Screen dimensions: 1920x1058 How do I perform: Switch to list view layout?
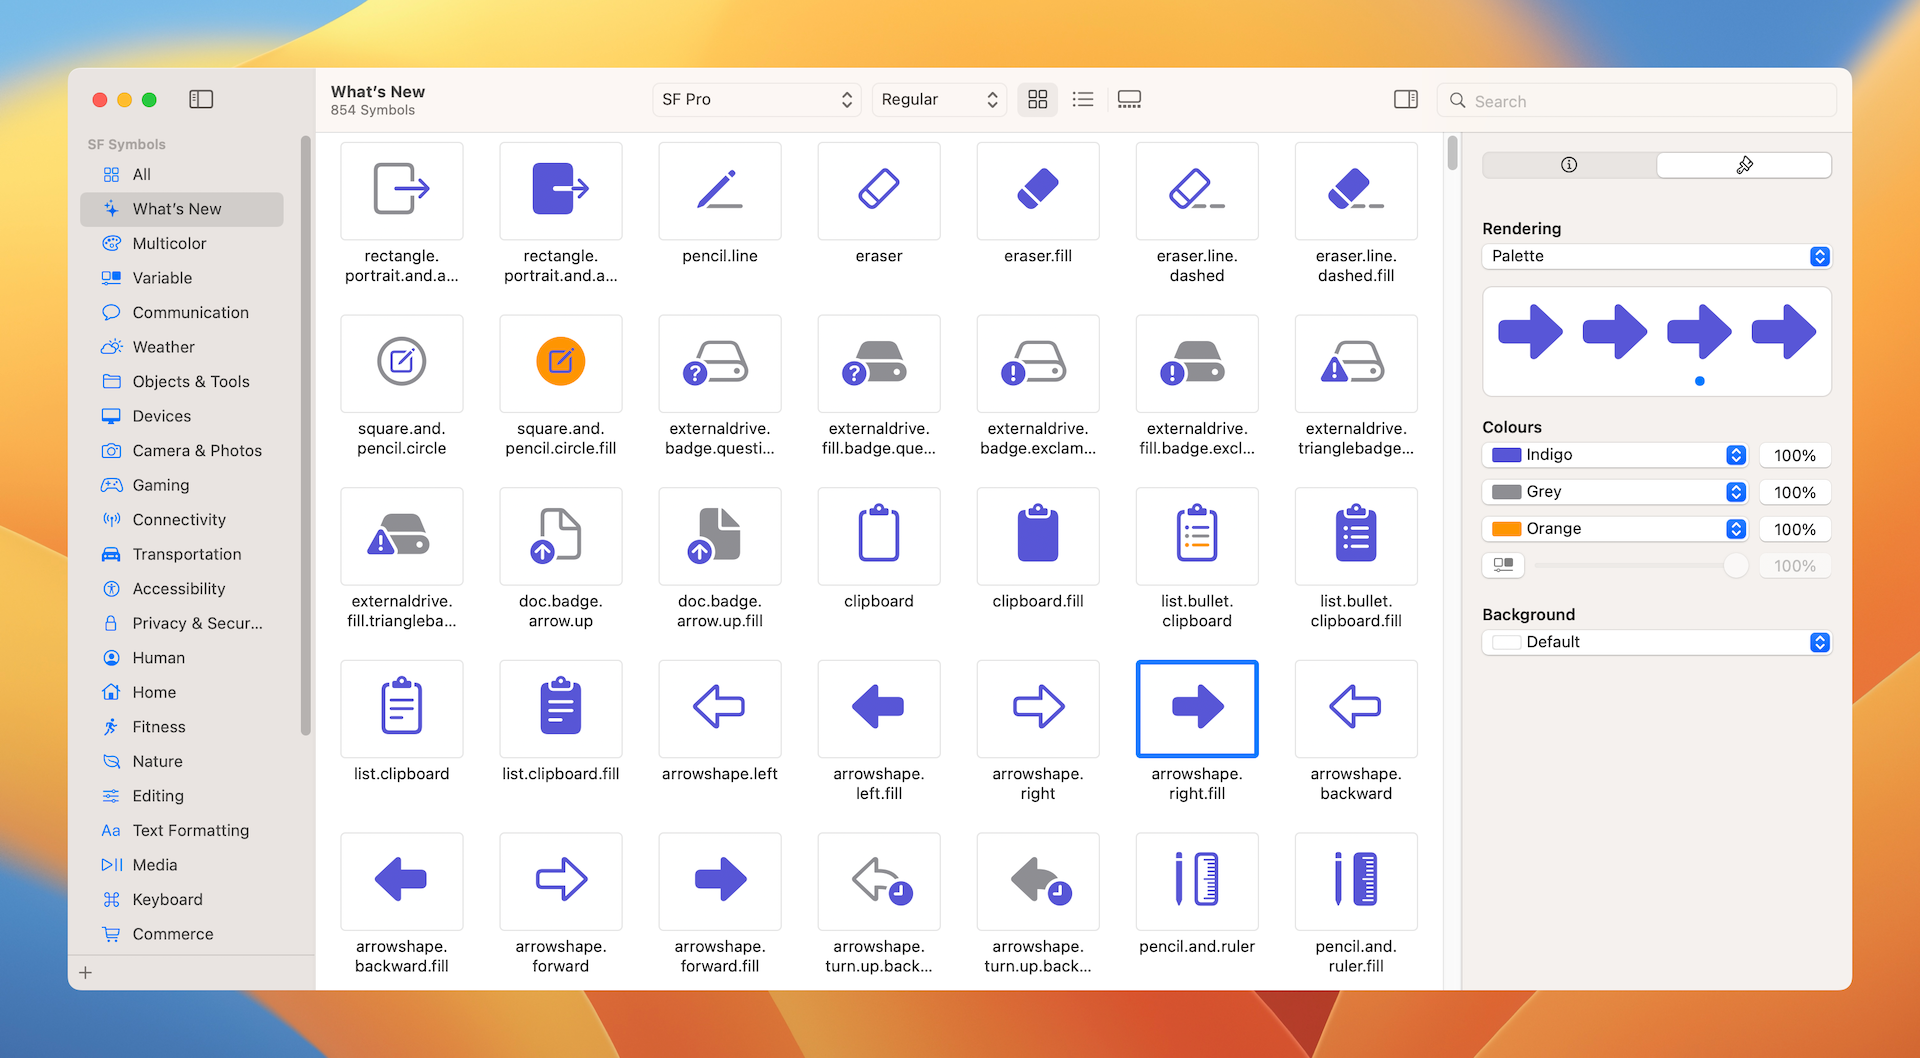(x=1083, y=99)
